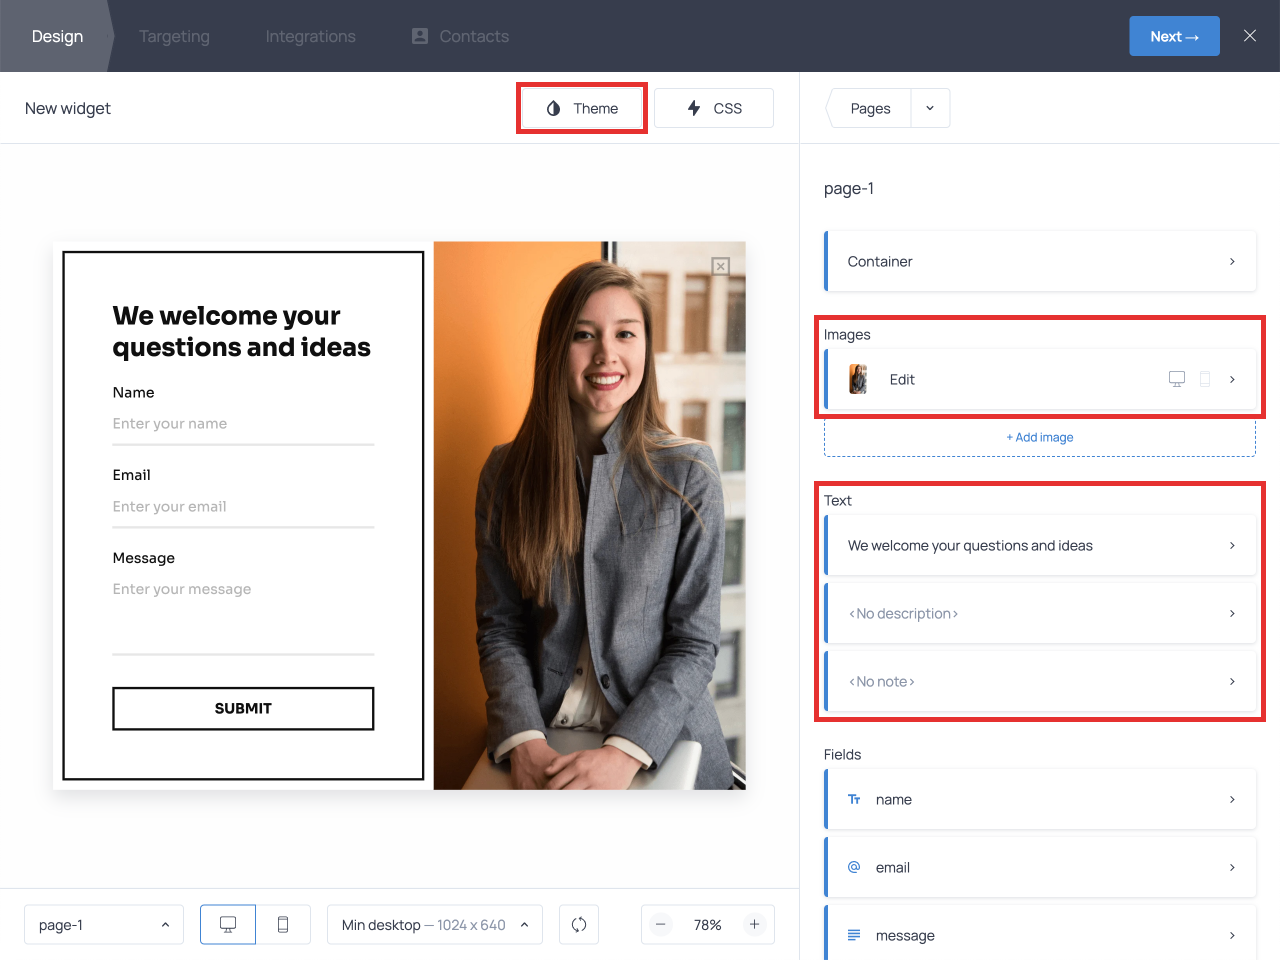The height and width of the screenshot is (960, 1280).
Task: Click the lightning icon on the CSS button
Action: (695, 108)
